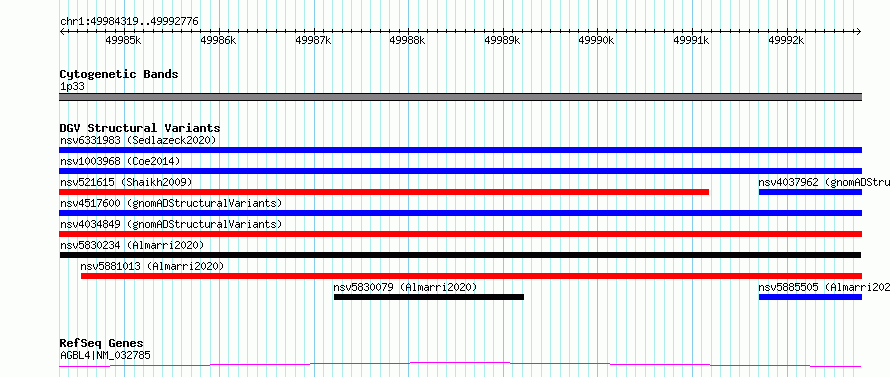Click the Cytogenetic Bands track heading
This screenshot has height=377, width=890.
click(119, 74)
